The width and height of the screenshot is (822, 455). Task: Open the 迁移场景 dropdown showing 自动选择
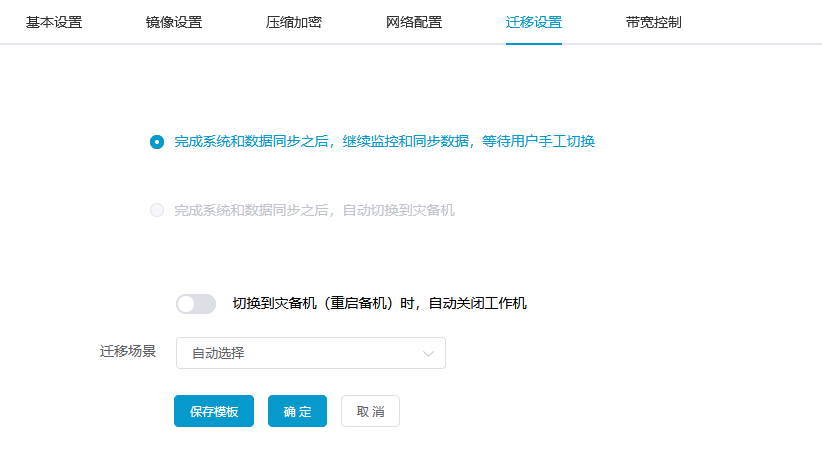point(311,353)
